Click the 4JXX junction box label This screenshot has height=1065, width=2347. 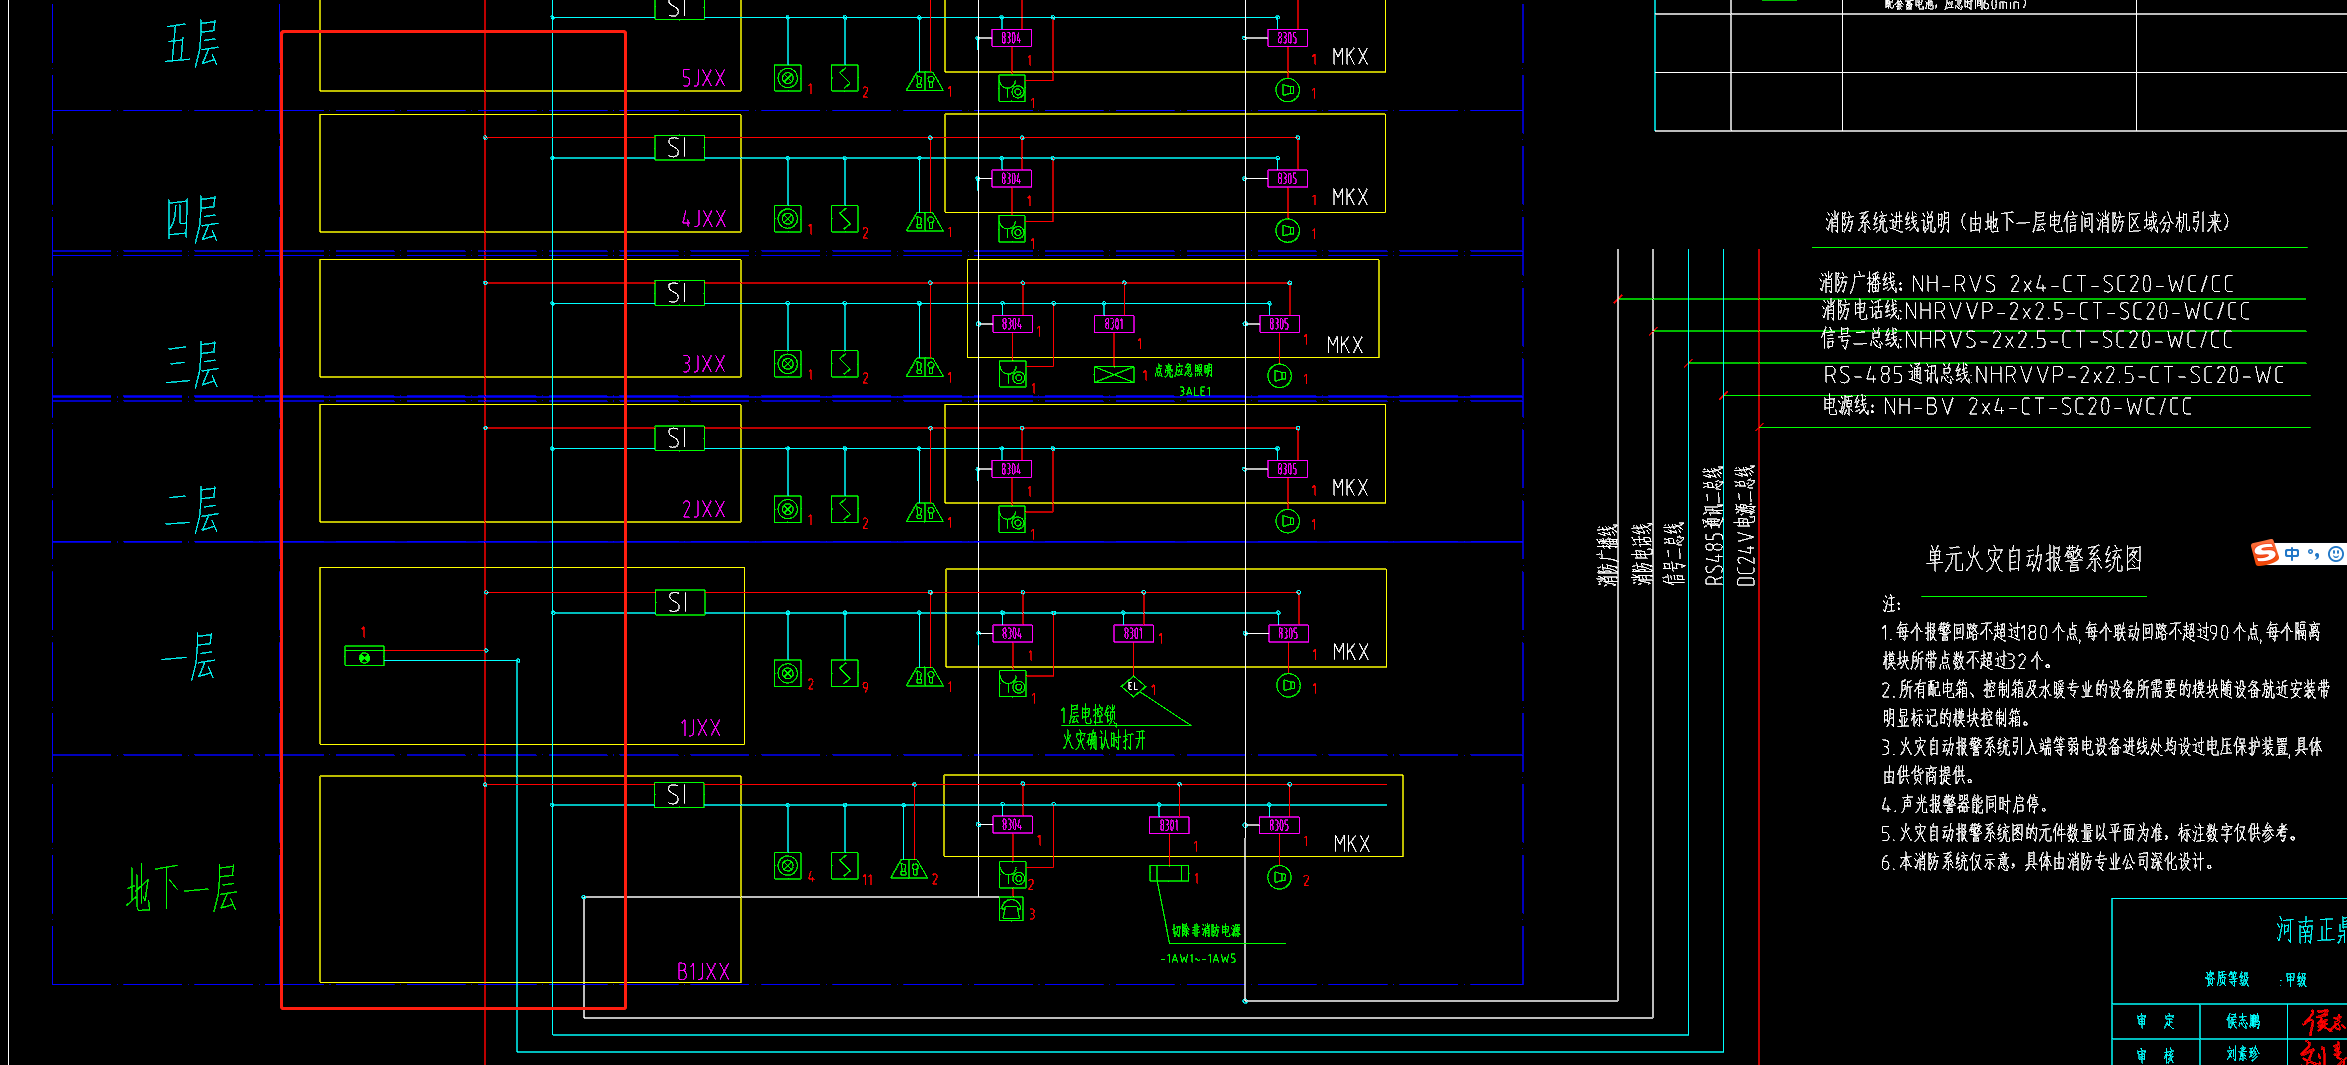704,219
